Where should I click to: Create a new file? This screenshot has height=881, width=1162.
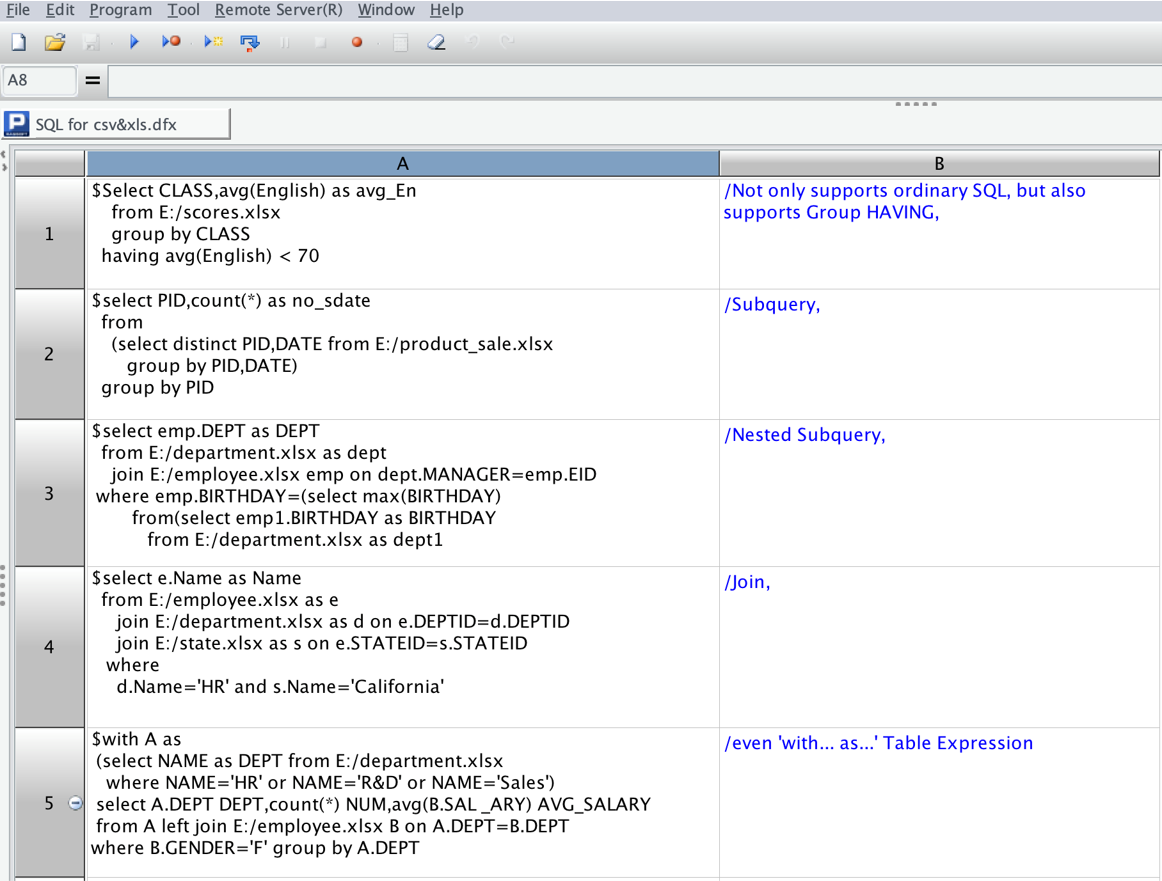(16, 42)
